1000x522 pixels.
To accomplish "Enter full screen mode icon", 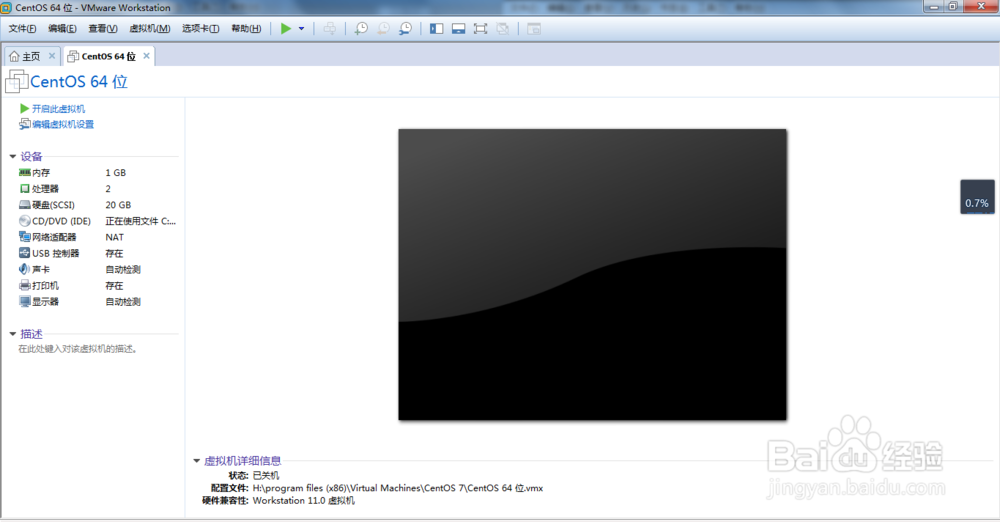I will (x=480, y=29).
